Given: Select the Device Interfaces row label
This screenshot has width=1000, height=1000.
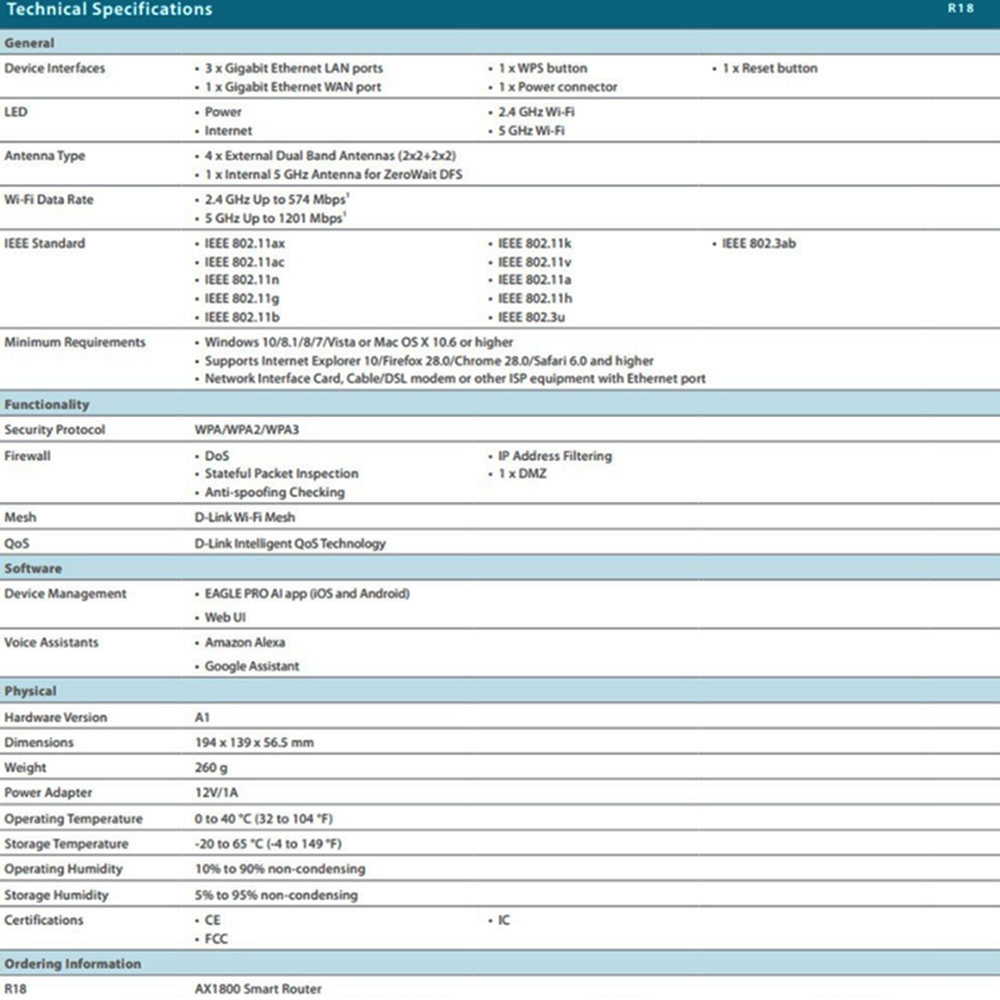Looking at the screenshot, I should [54, 68].
